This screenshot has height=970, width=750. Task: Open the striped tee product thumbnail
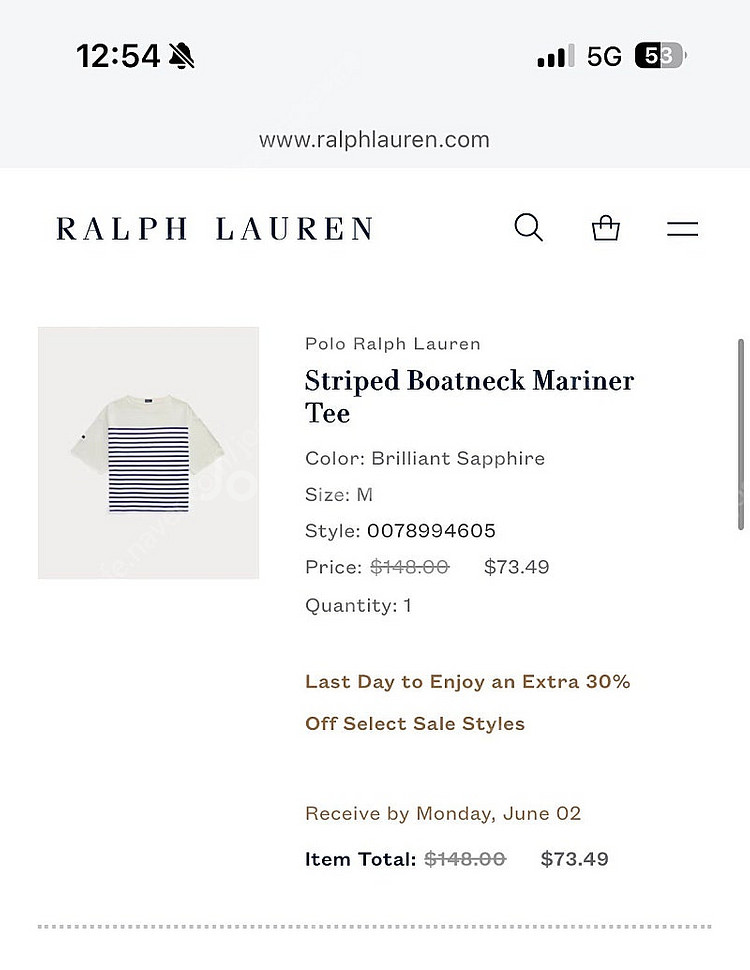point(149,453)
